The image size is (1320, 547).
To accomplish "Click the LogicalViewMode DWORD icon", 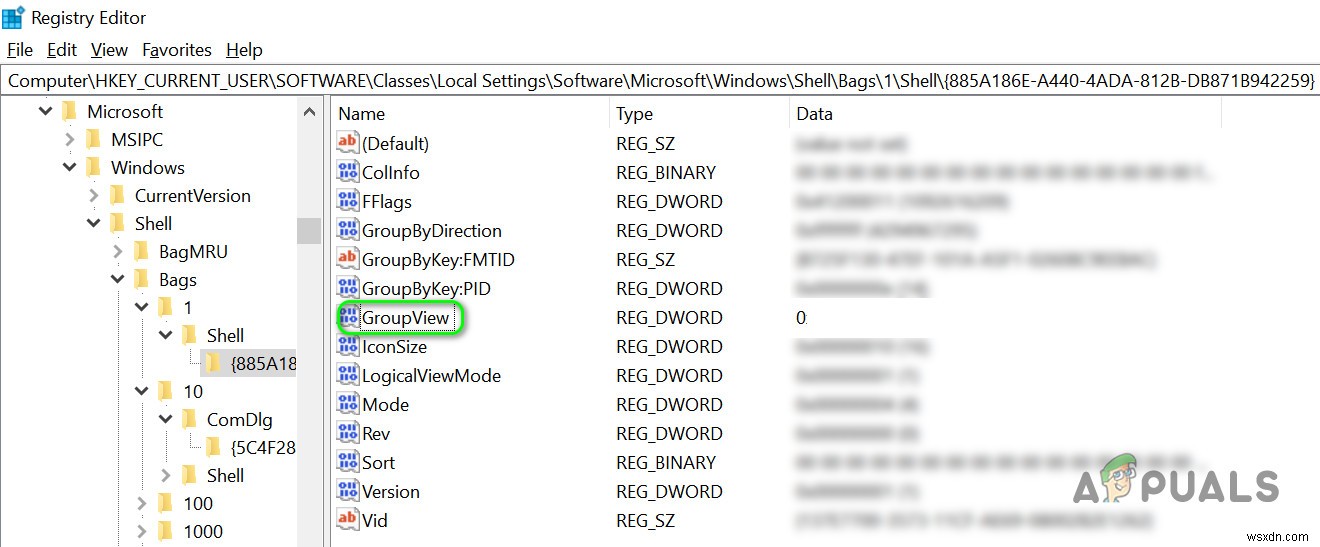I will click(348, 375).
